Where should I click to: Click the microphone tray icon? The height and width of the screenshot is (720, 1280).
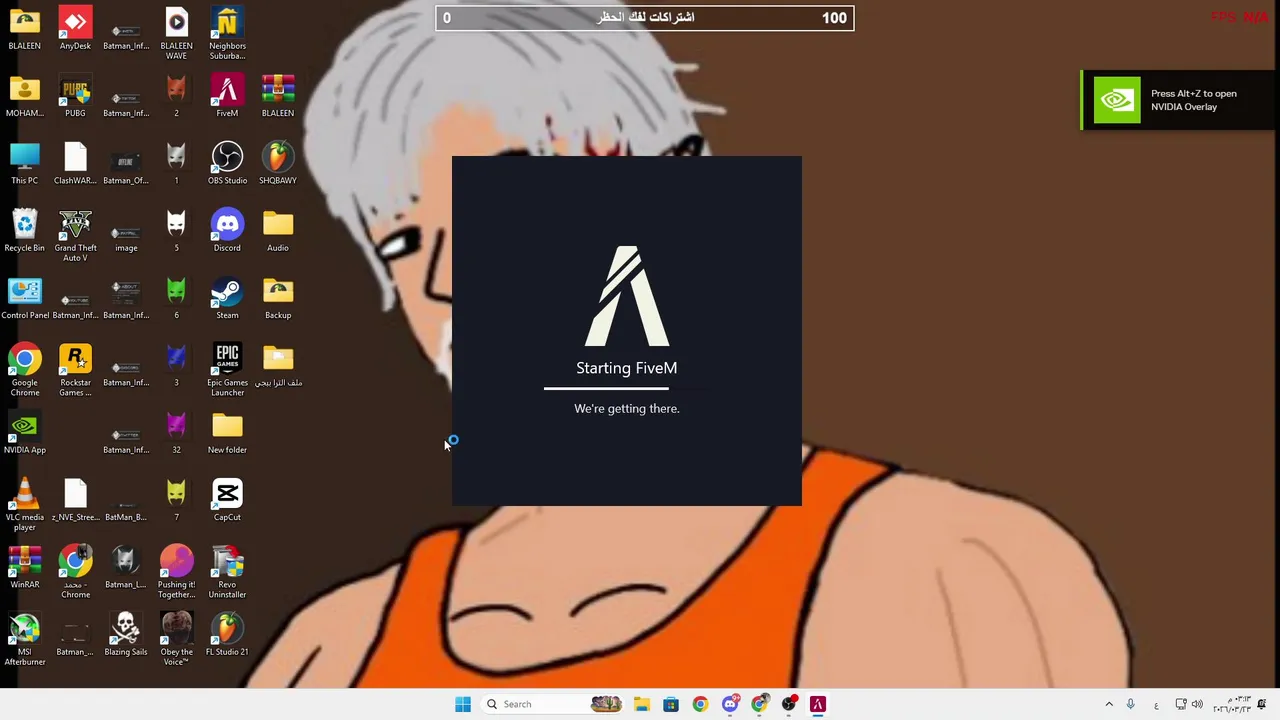(x=1130, y=704)
